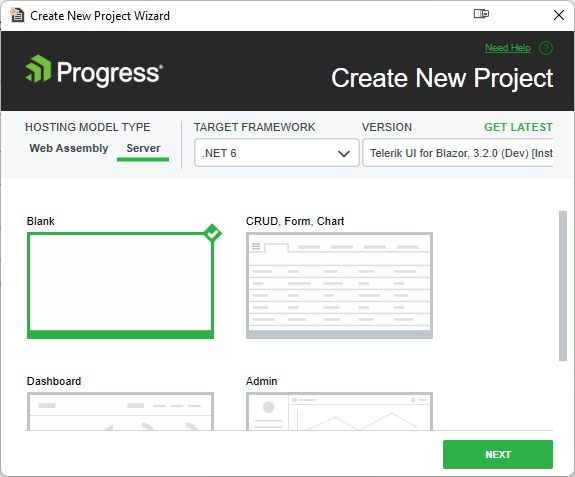Click the NEXT button
Screen dimensions: 575x477
[498, 455]
